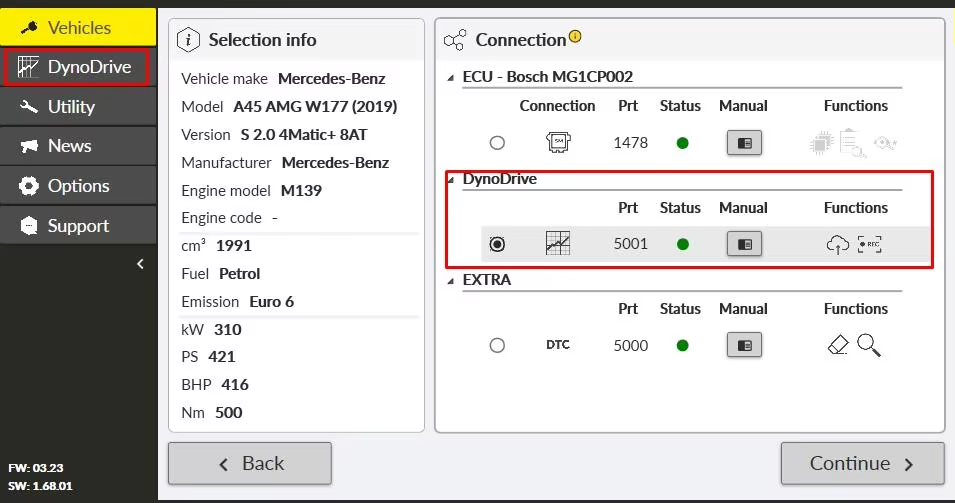Select the ECU Bosch MG1CP002 radio button
This screenshot has width=955, height=503.
[497, 143]
